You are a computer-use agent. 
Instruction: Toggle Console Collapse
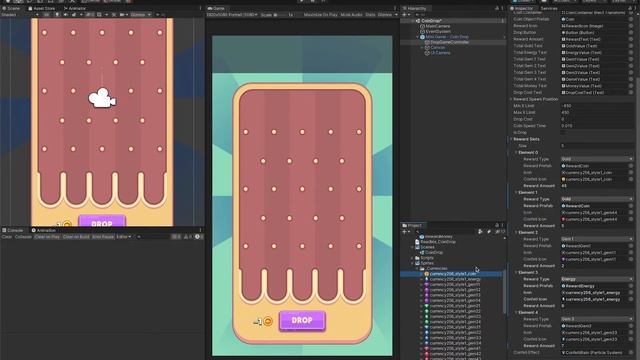point(23,237)
